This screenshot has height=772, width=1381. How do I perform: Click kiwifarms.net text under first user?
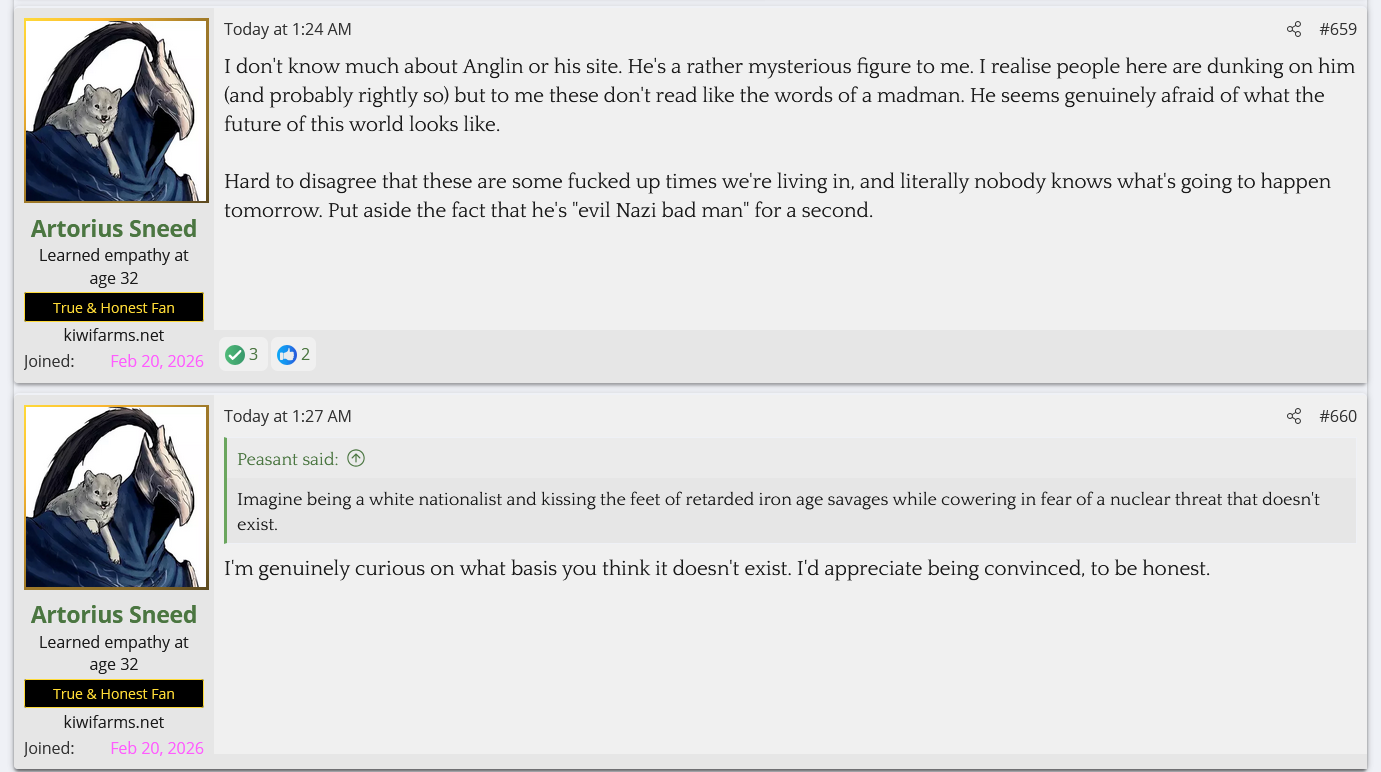[114, 335]
